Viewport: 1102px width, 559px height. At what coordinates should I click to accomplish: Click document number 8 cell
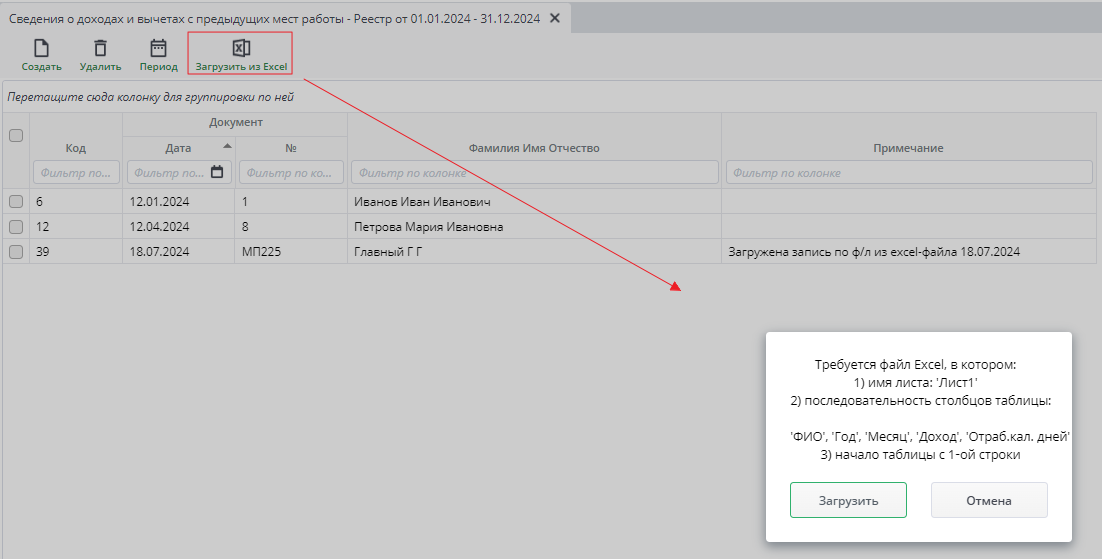click(291, 226)
